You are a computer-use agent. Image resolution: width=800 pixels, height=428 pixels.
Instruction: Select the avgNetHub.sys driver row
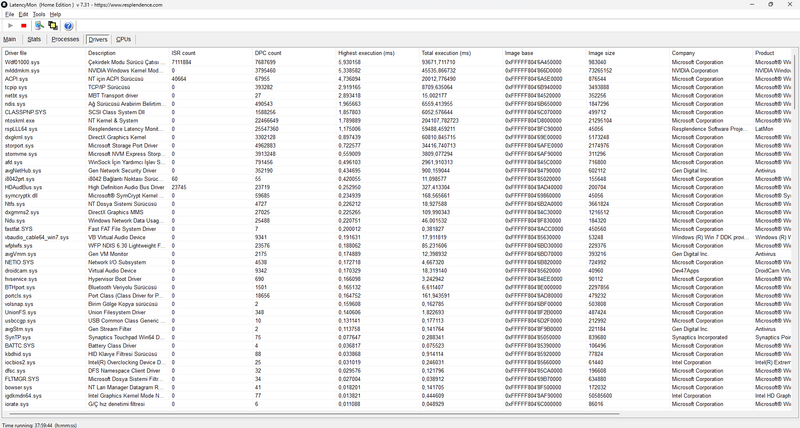point(397,170)
